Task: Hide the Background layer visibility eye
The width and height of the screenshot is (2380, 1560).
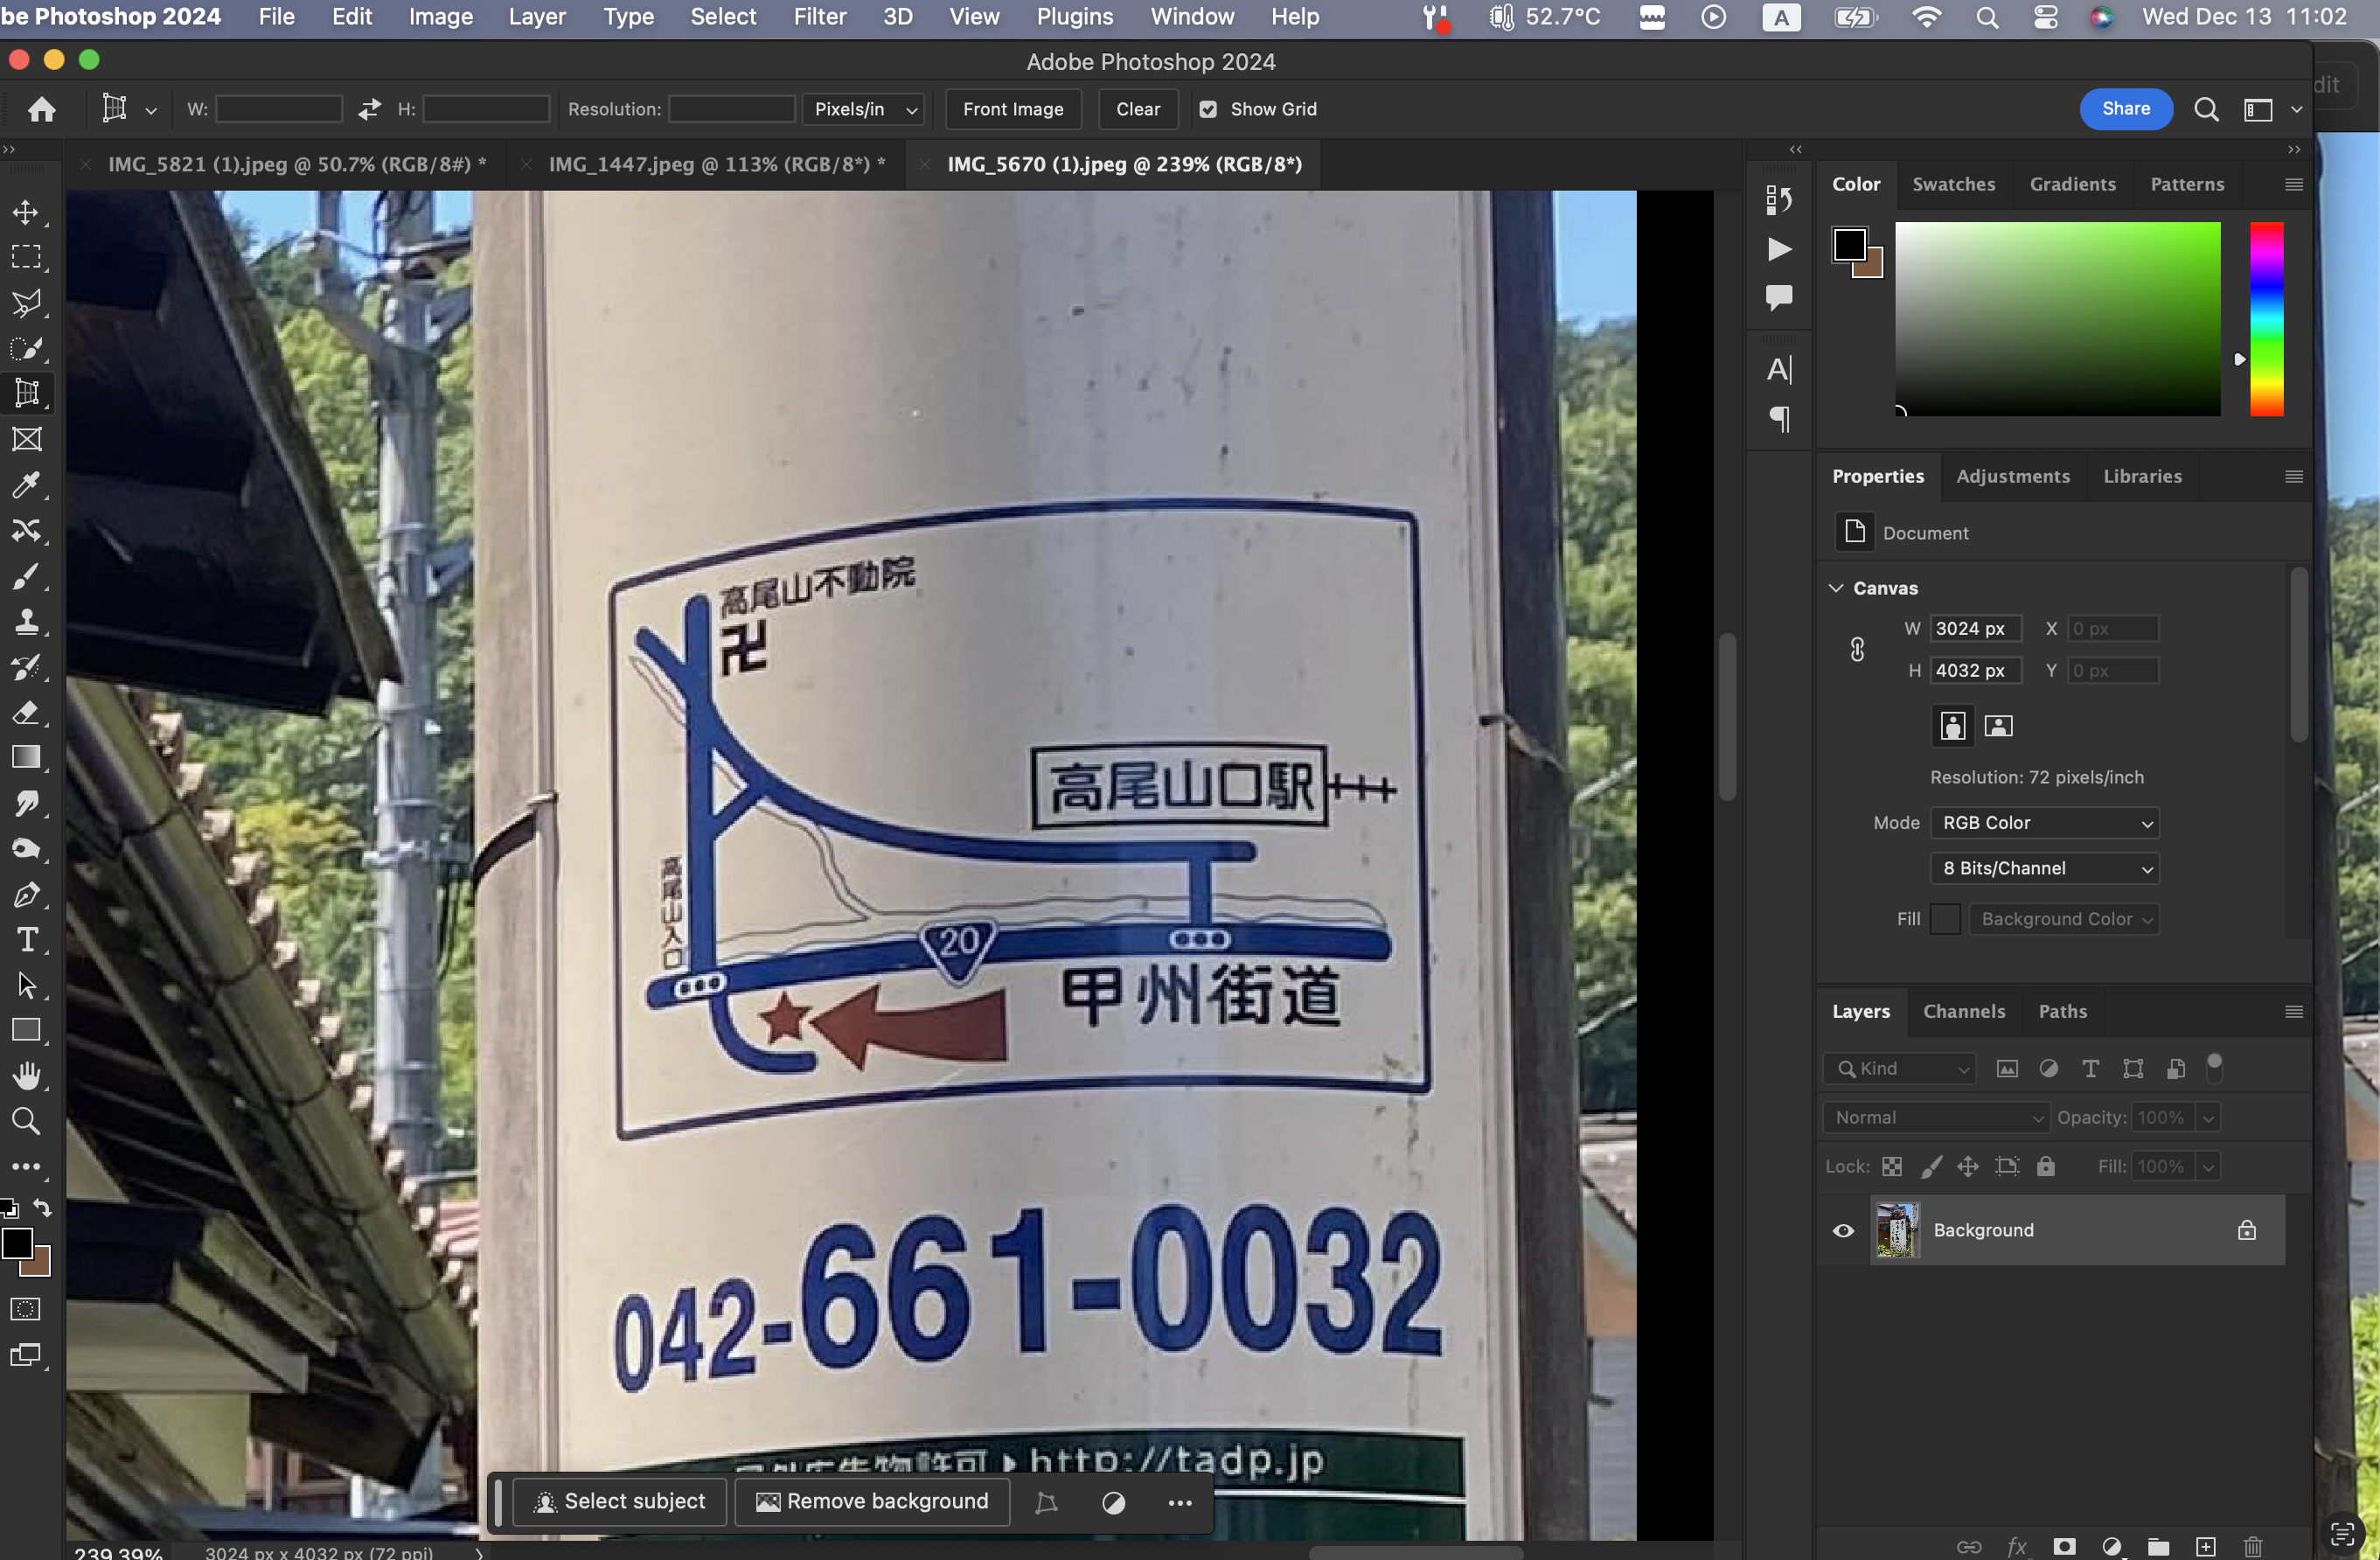Action: pos(1843,1230)
